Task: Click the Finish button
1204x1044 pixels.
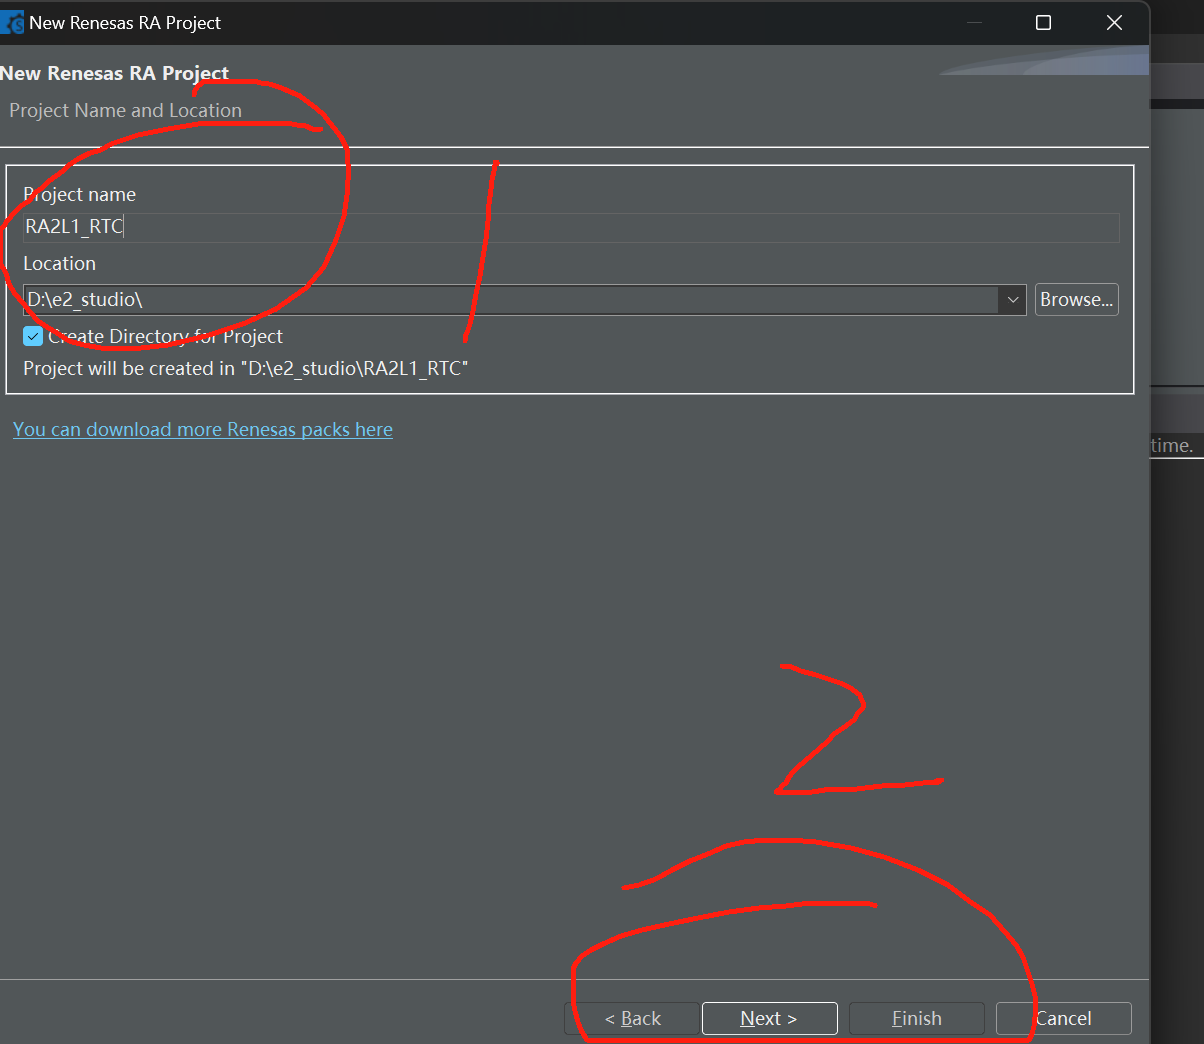Action: point(916,1018)
